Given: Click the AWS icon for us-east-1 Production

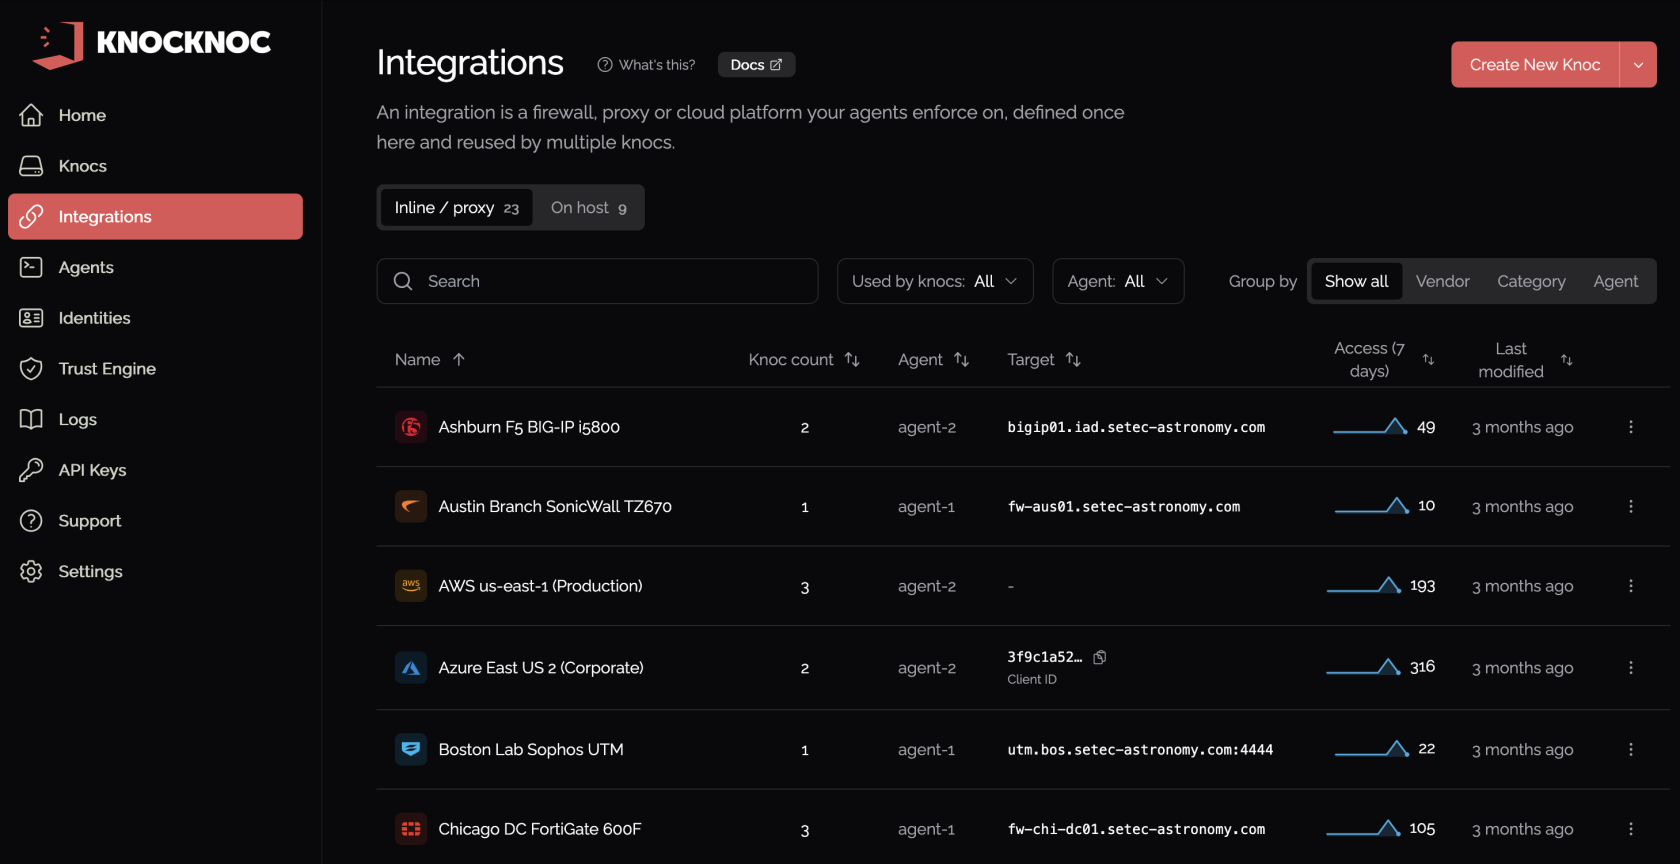Looking at the screenshot, I should point(411,586).
